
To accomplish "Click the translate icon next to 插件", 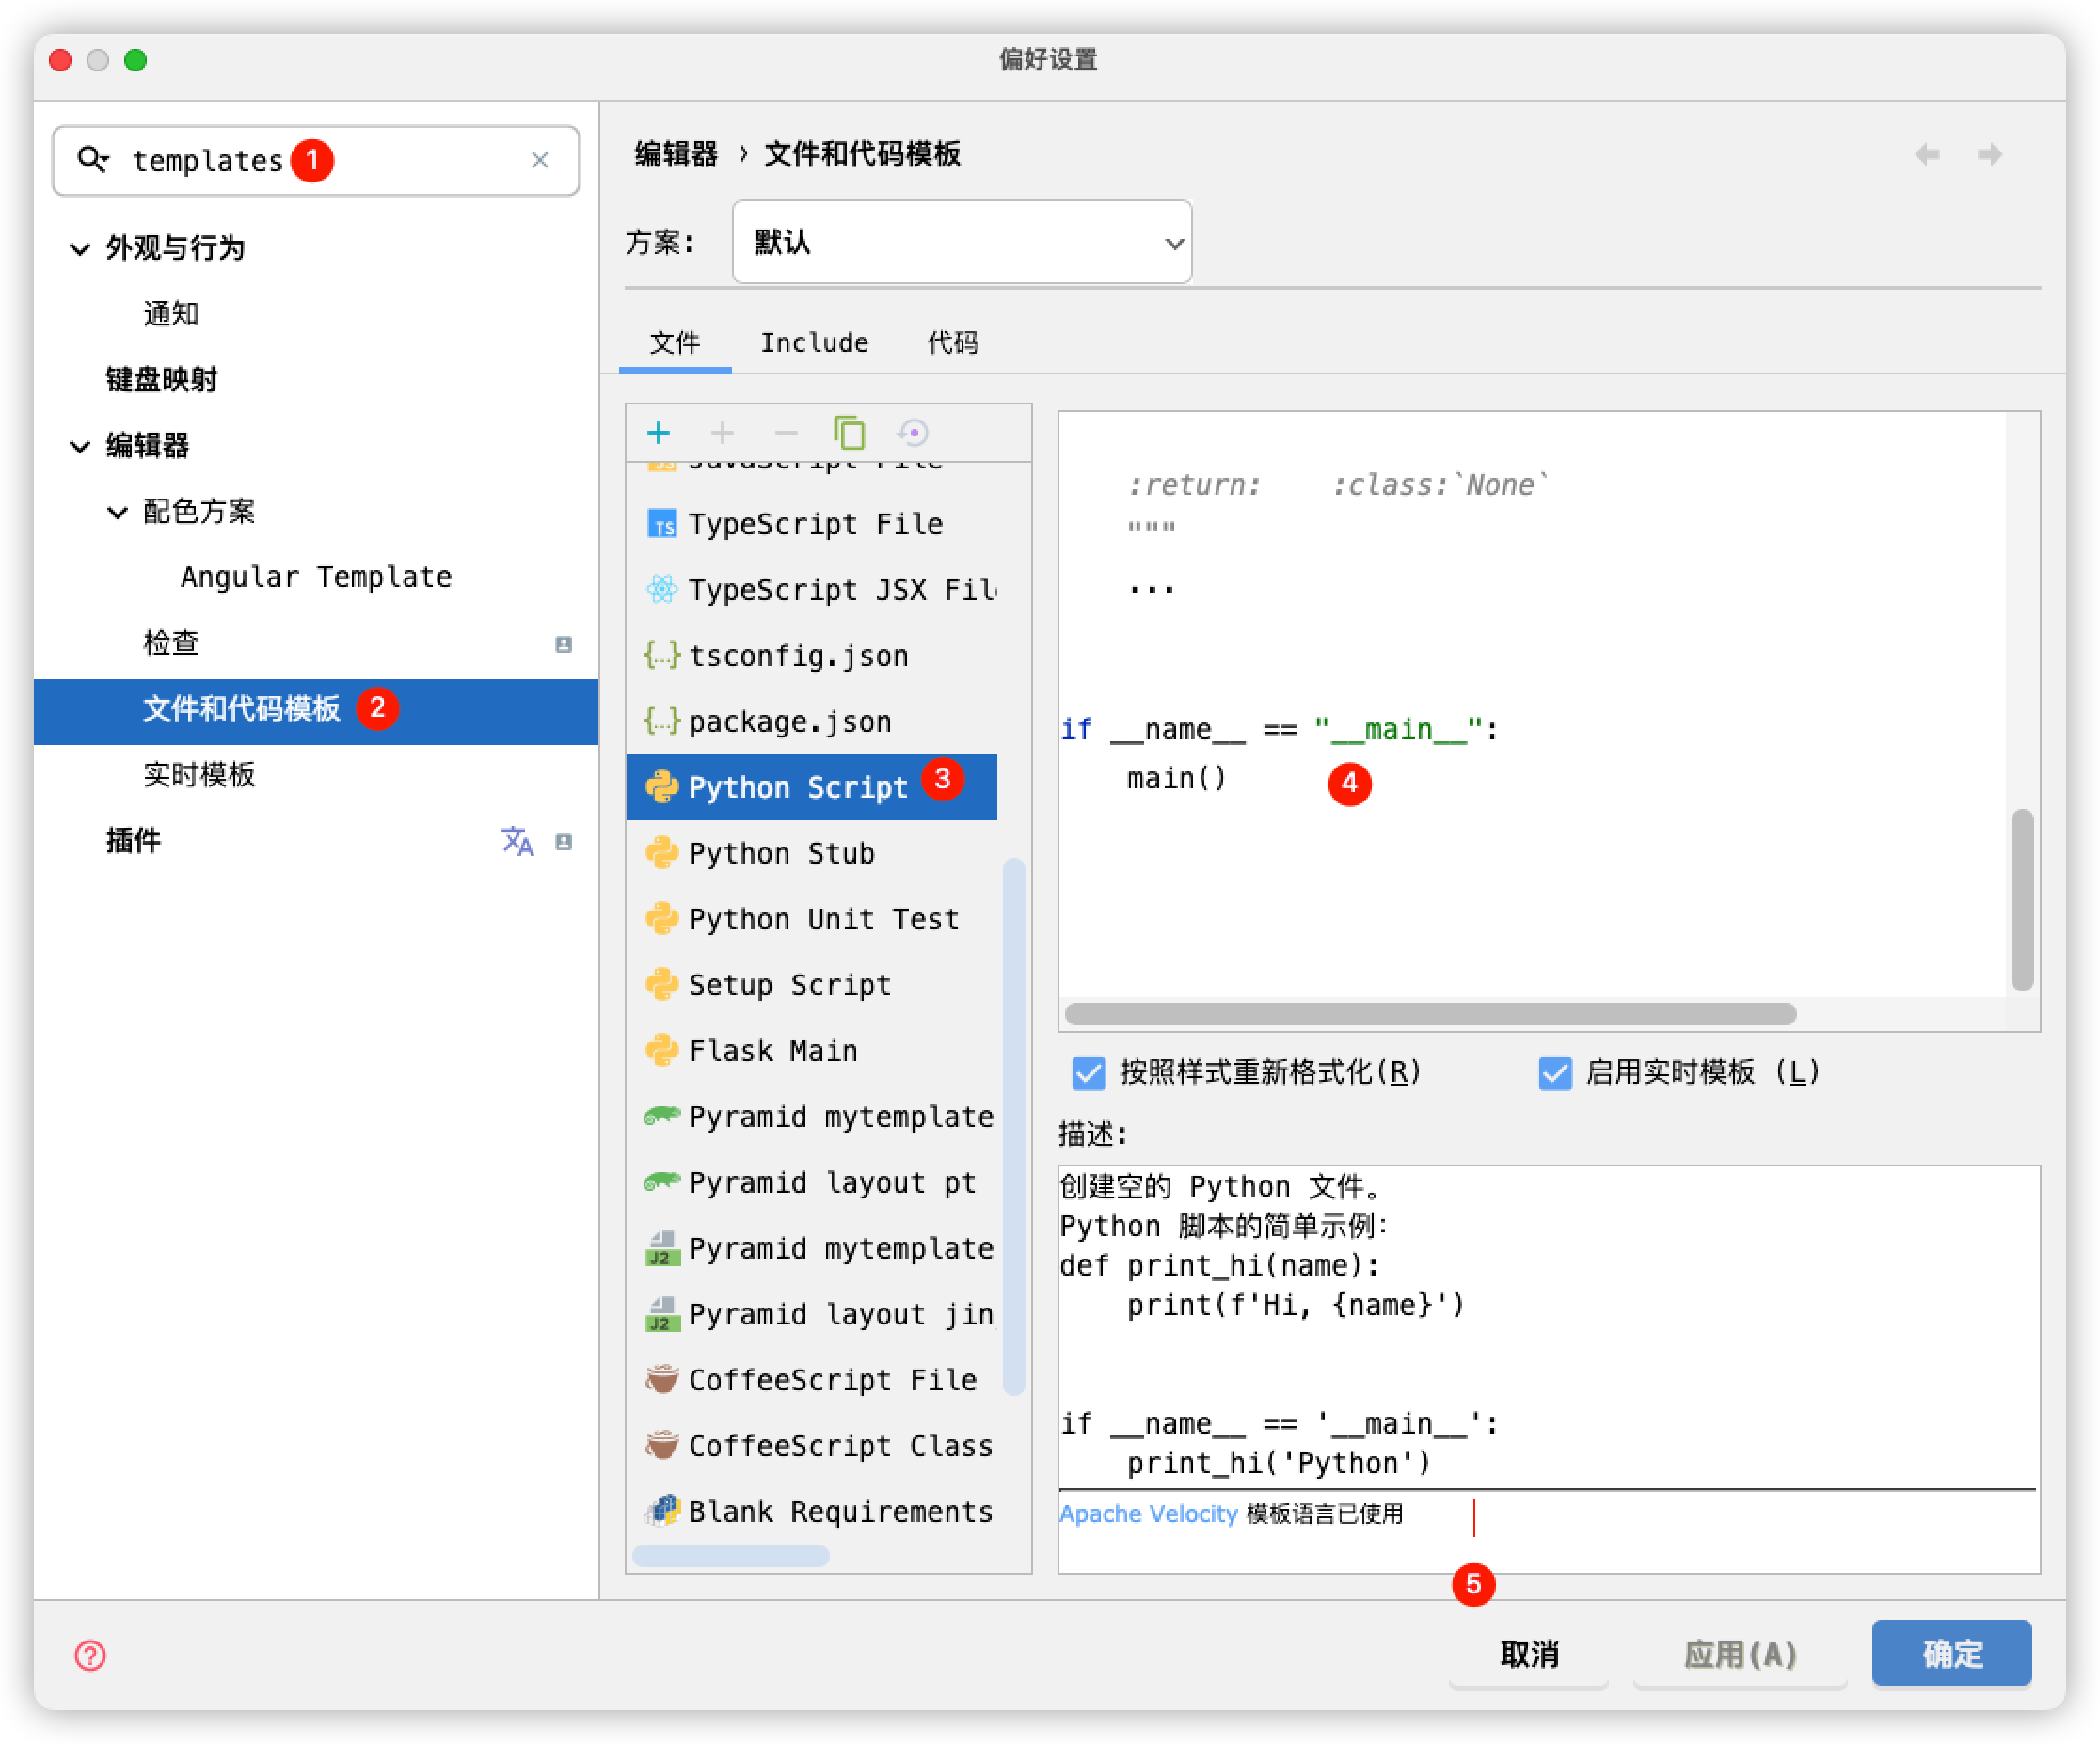I will [517, 841].
